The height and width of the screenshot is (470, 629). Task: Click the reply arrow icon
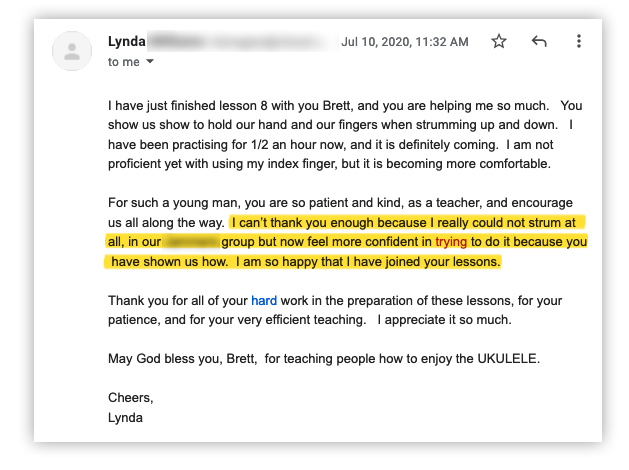[539, 41]
